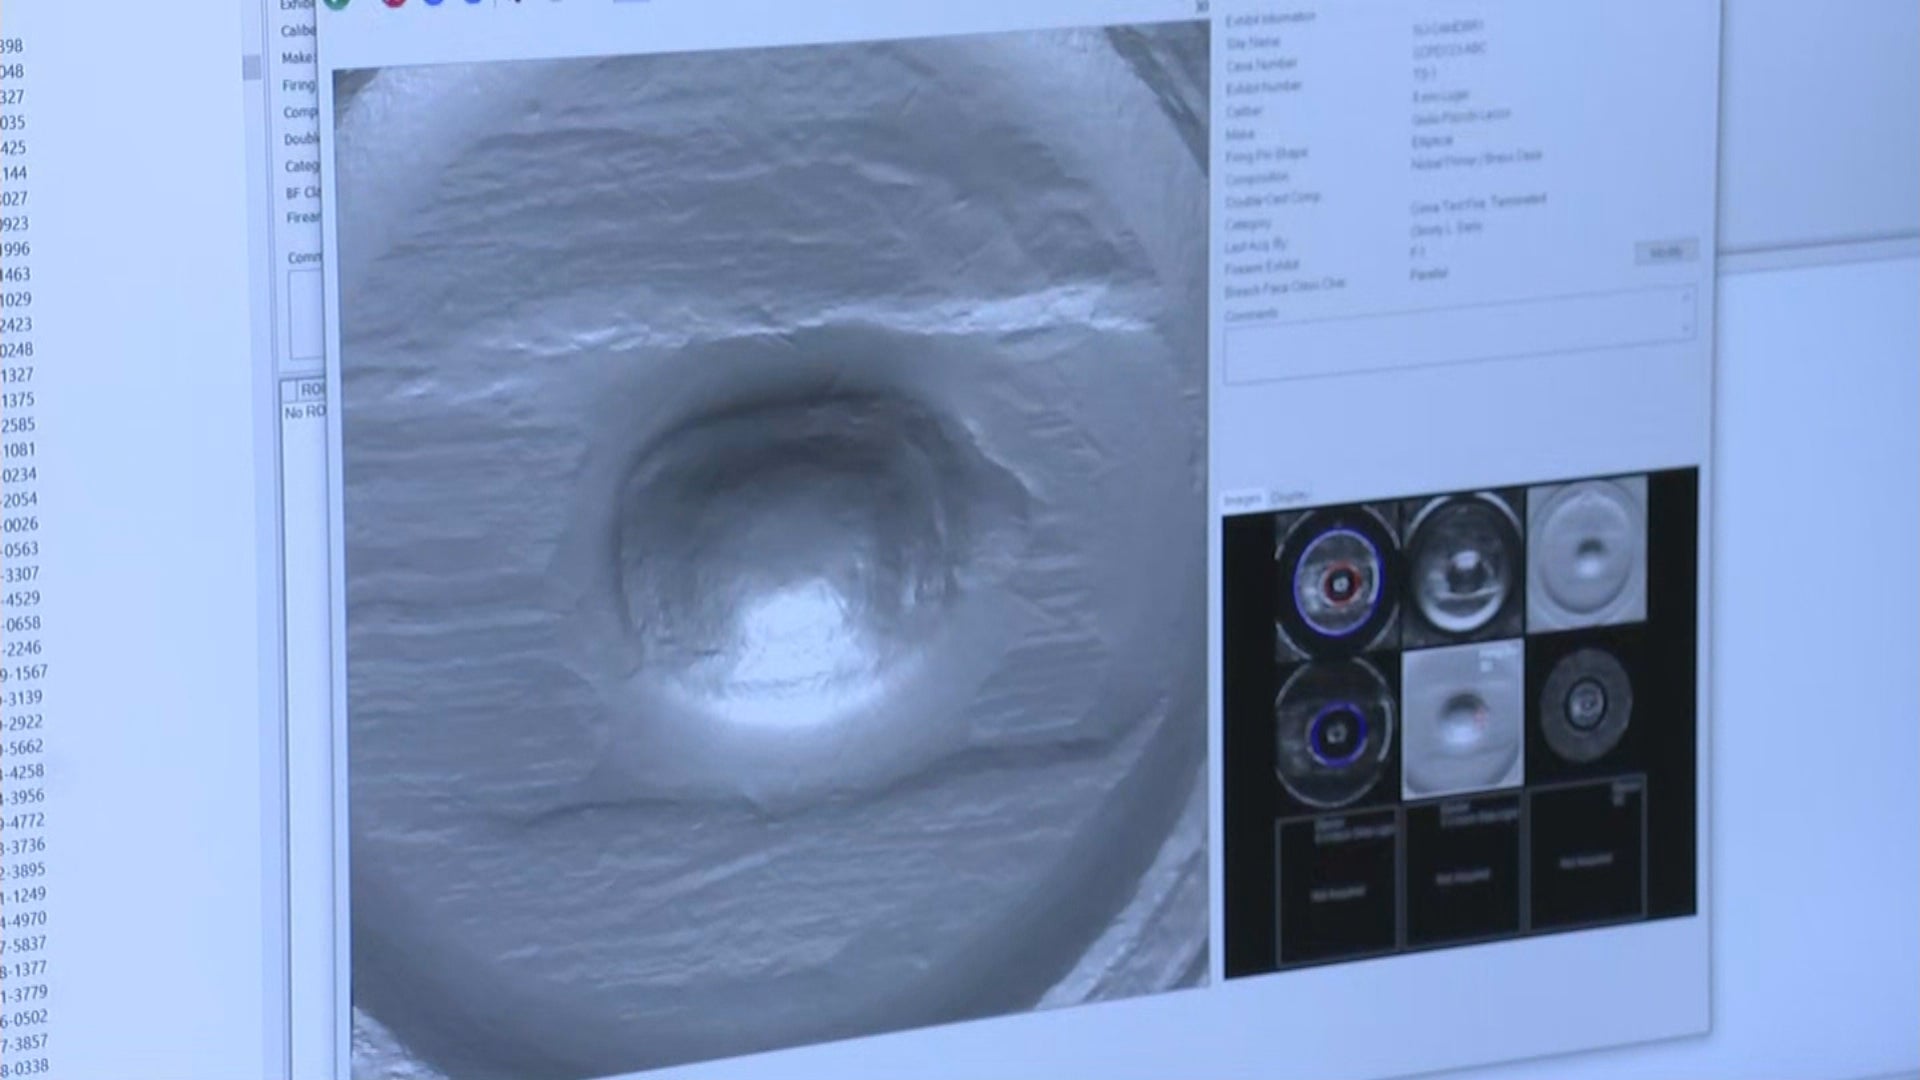
Task: Select list entry ending in -4529
Action: point(20,599)
